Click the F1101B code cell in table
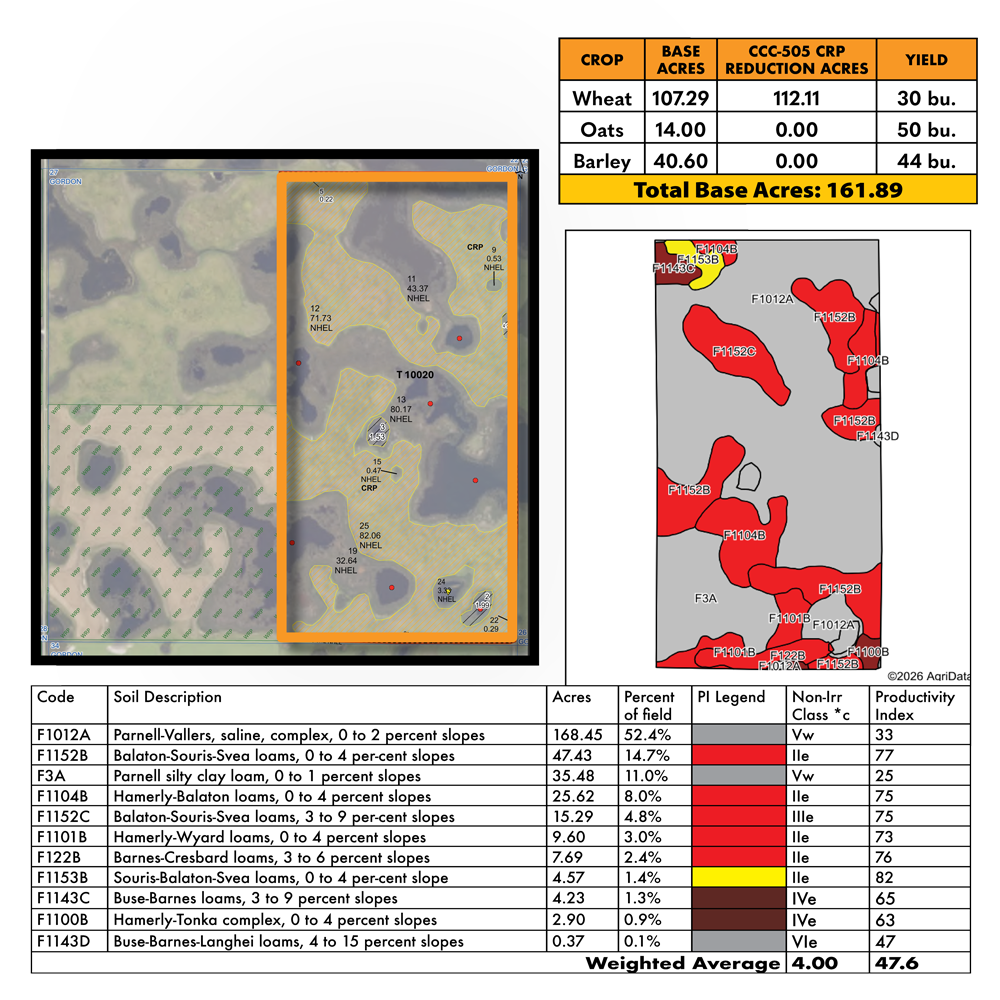The width and height of the screenshot is (1000, 1000). (69, 837)
